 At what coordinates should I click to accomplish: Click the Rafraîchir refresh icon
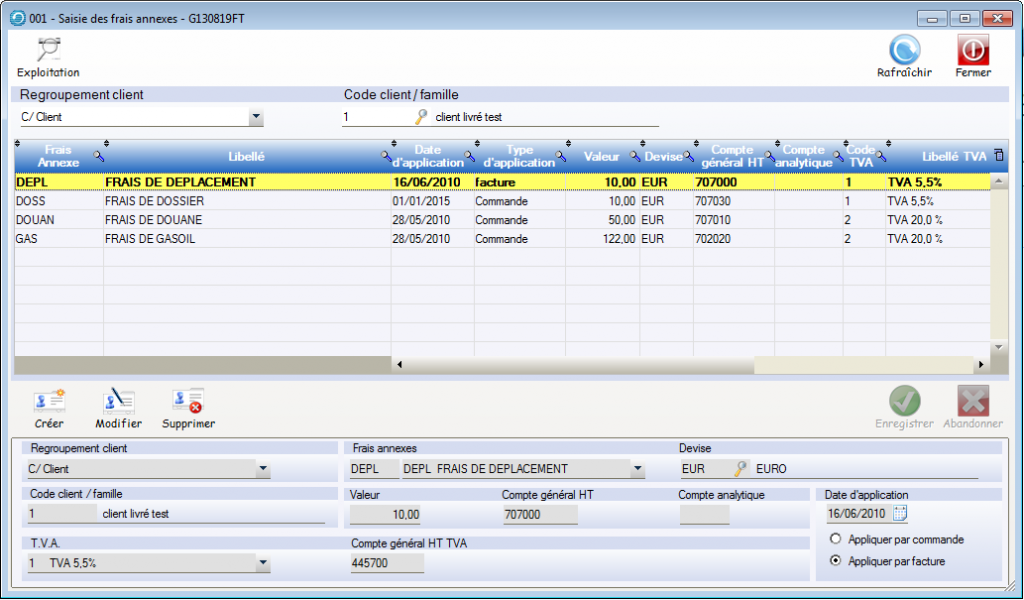click(x=904, y=50)
